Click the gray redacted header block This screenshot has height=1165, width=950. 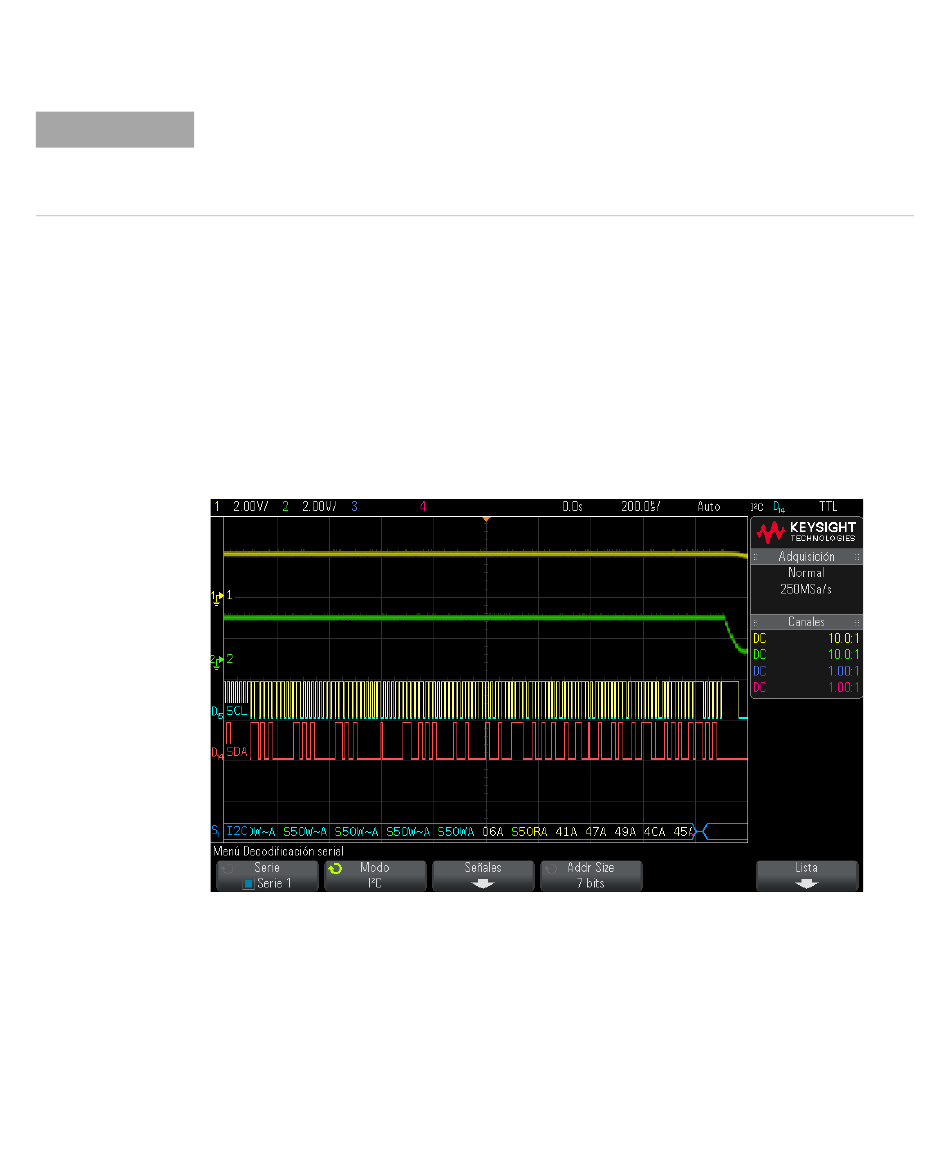point(115,130)
